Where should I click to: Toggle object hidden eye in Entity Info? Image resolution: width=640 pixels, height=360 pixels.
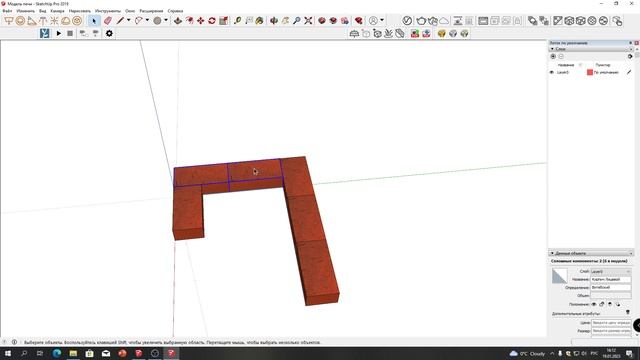click(594, 304)
